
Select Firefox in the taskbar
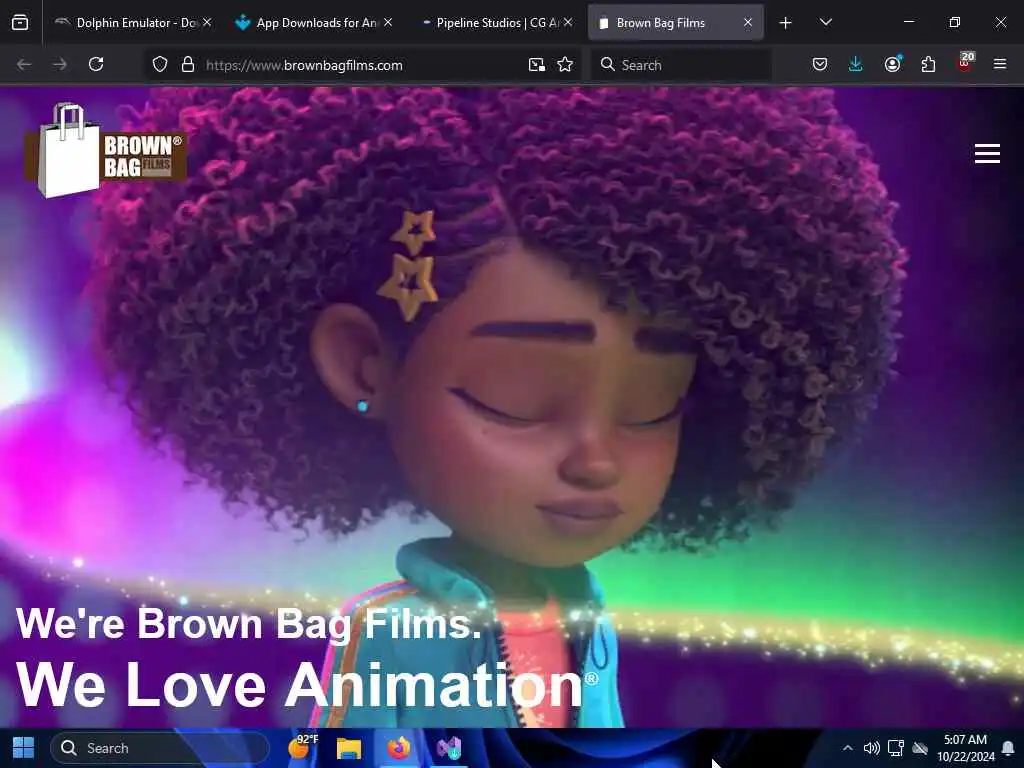click(x=398, y=748)
